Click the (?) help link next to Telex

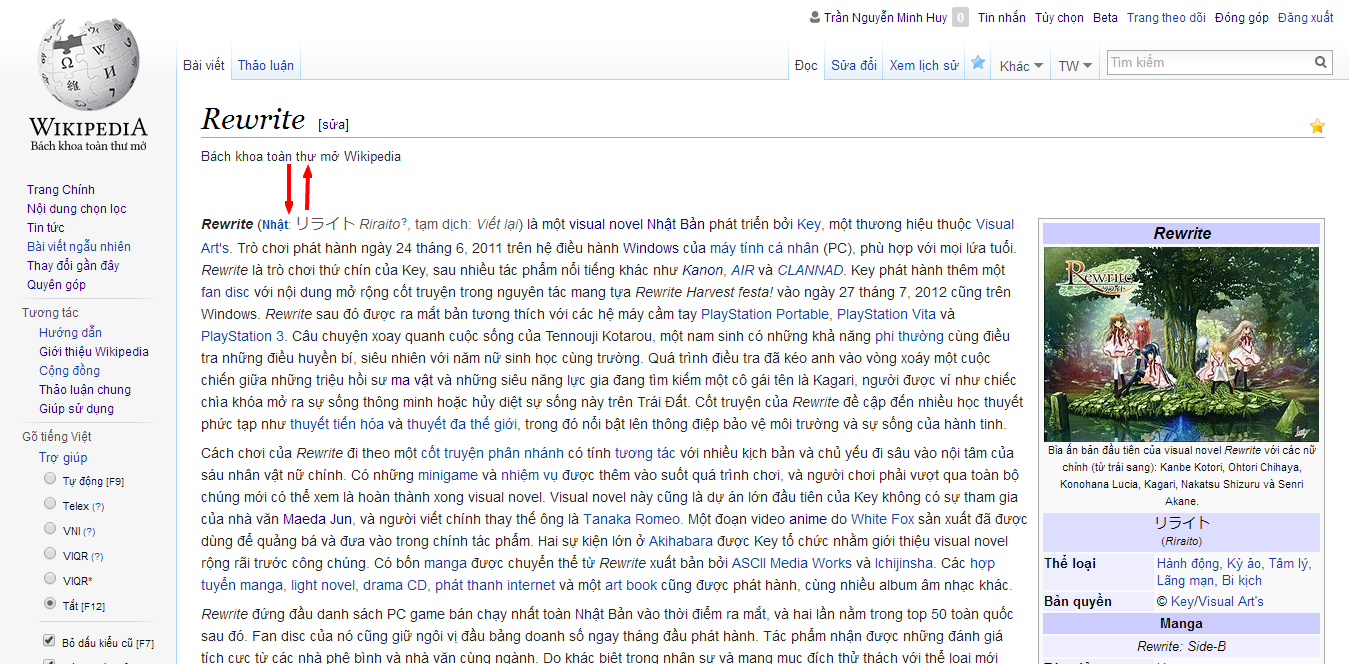click(98, 506)
